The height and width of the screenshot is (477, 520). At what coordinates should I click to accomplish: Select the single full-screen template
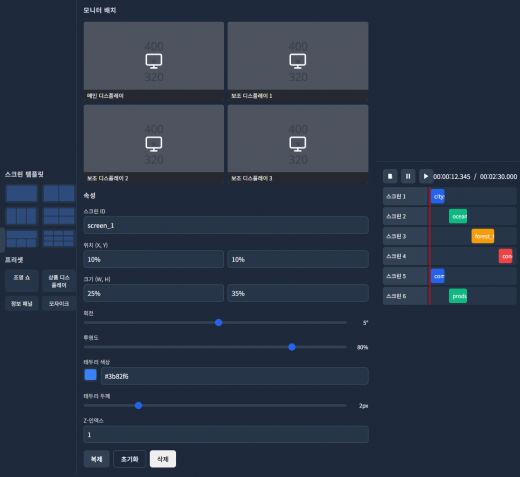(x=22, y=193)
